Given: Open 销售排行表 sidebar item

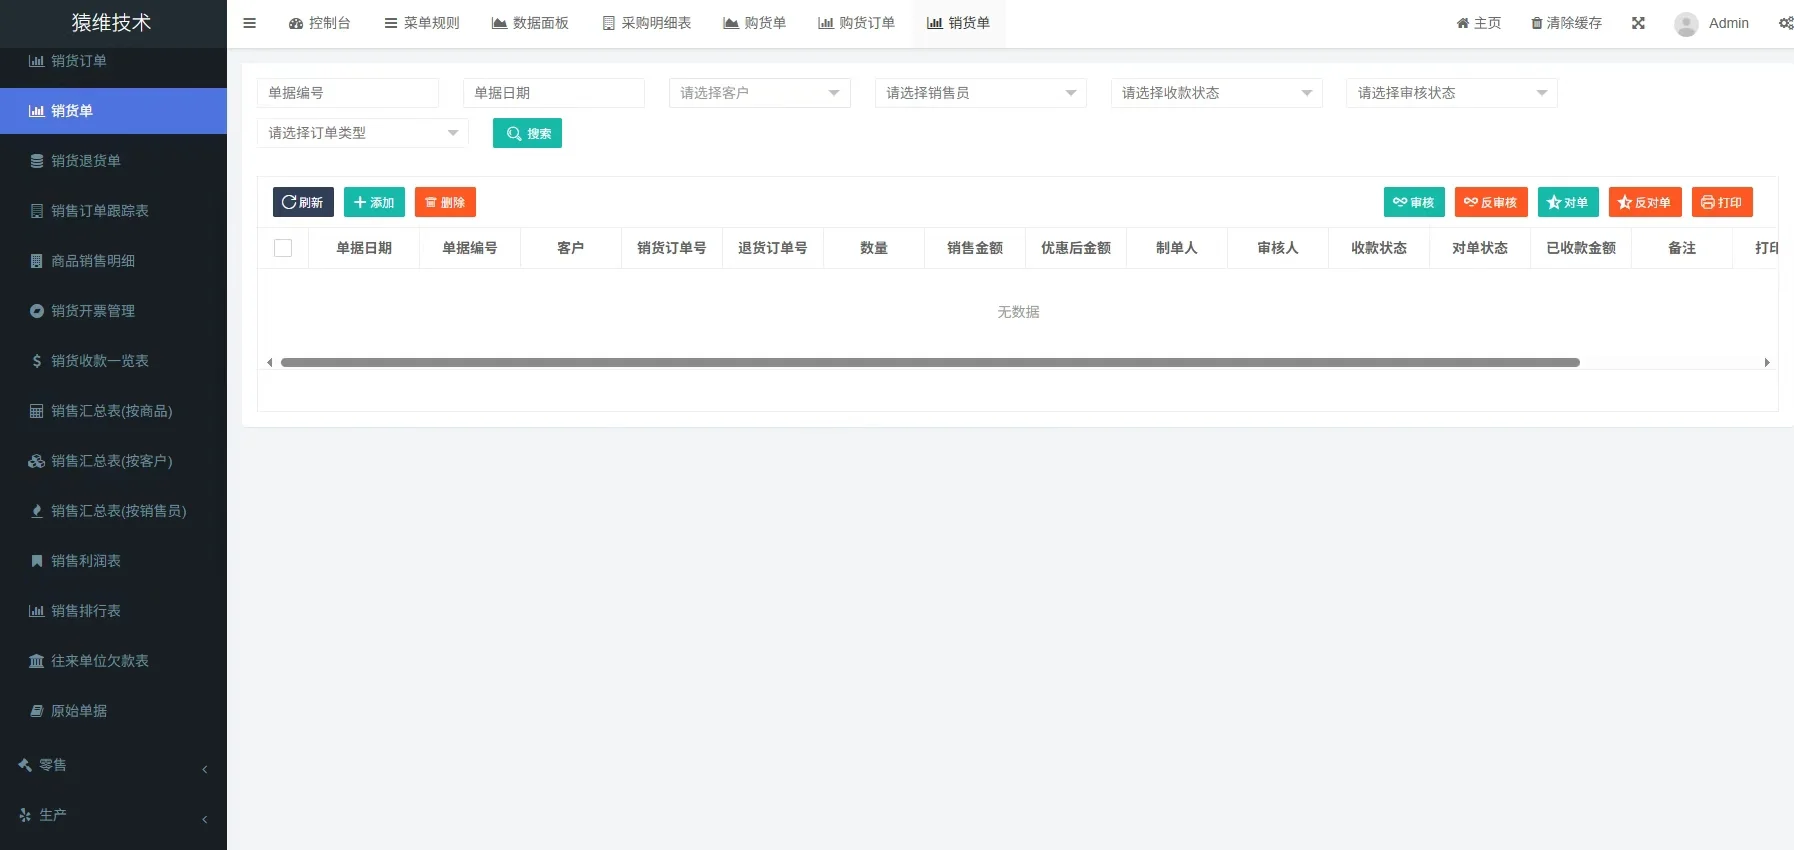Looking at the screenshot, I should point(113,611).
